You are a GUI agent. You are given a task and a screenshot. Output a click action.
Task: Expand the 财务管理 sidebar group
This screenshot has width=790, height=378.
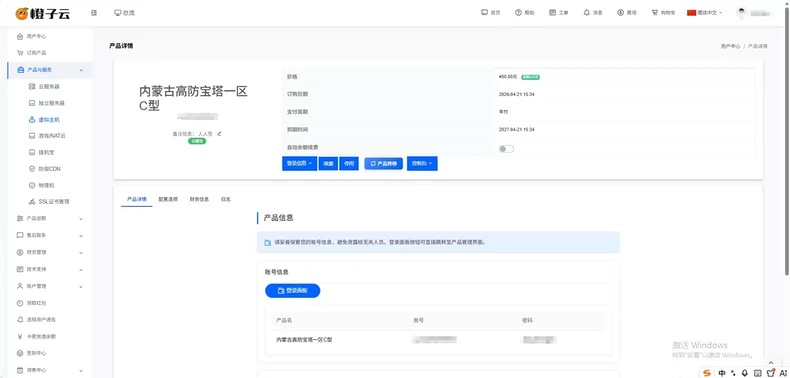tap(50, 252)
